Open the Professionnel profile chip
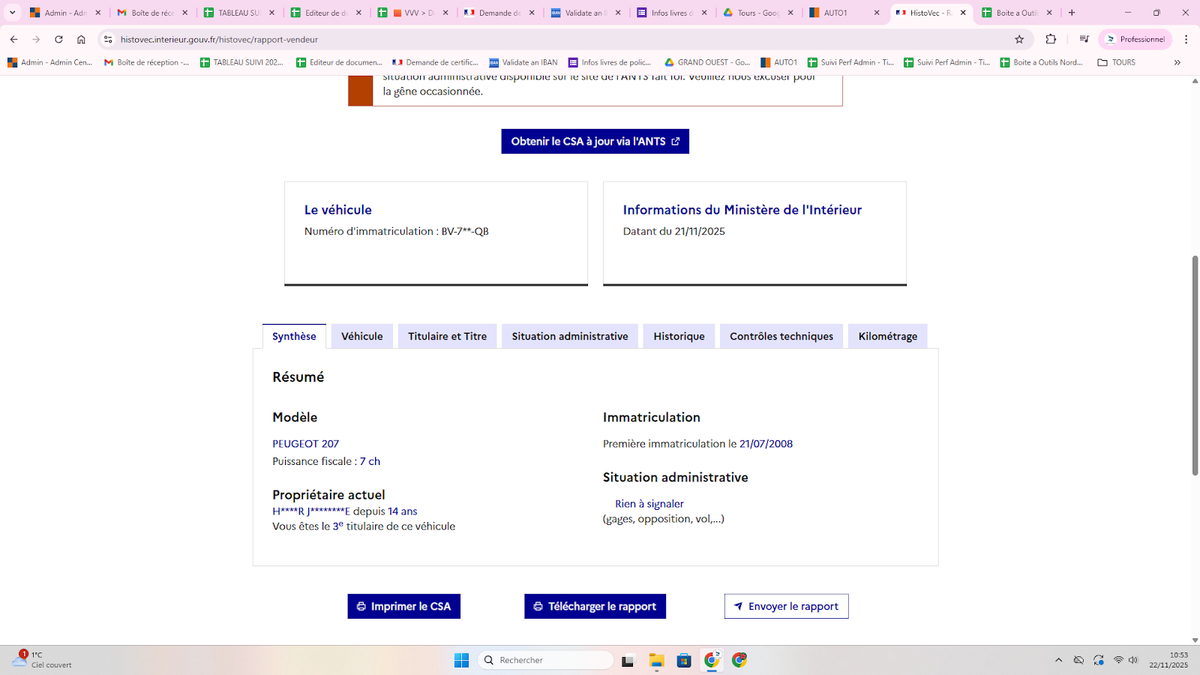 pyautogui.click(x=1135, y=39)
